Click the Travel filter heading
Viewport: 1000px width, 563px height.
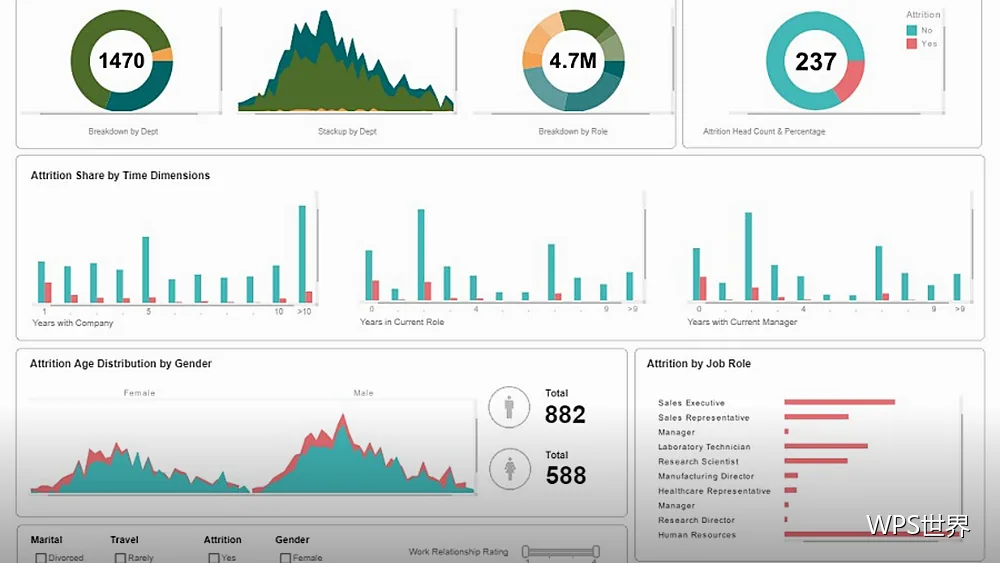coord(124,539)
